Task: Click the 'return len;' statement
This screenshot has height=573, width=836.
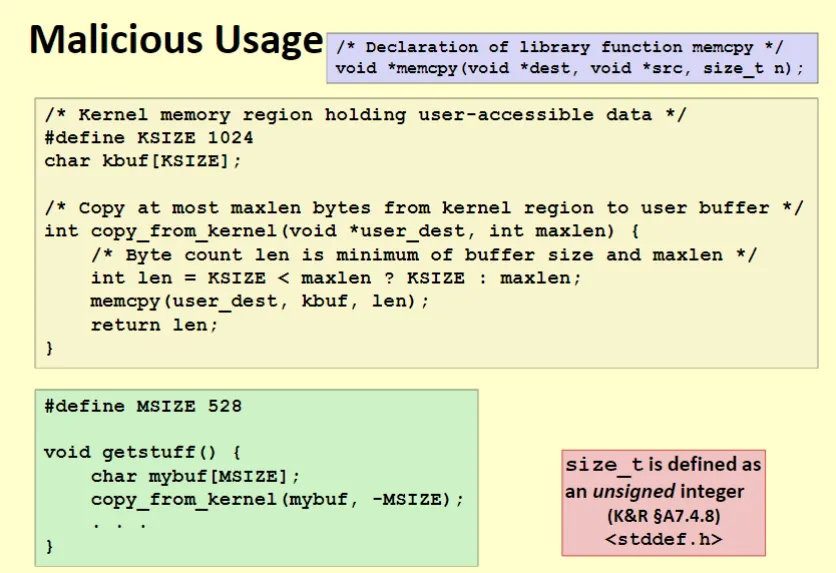Action: pos(154,324)
